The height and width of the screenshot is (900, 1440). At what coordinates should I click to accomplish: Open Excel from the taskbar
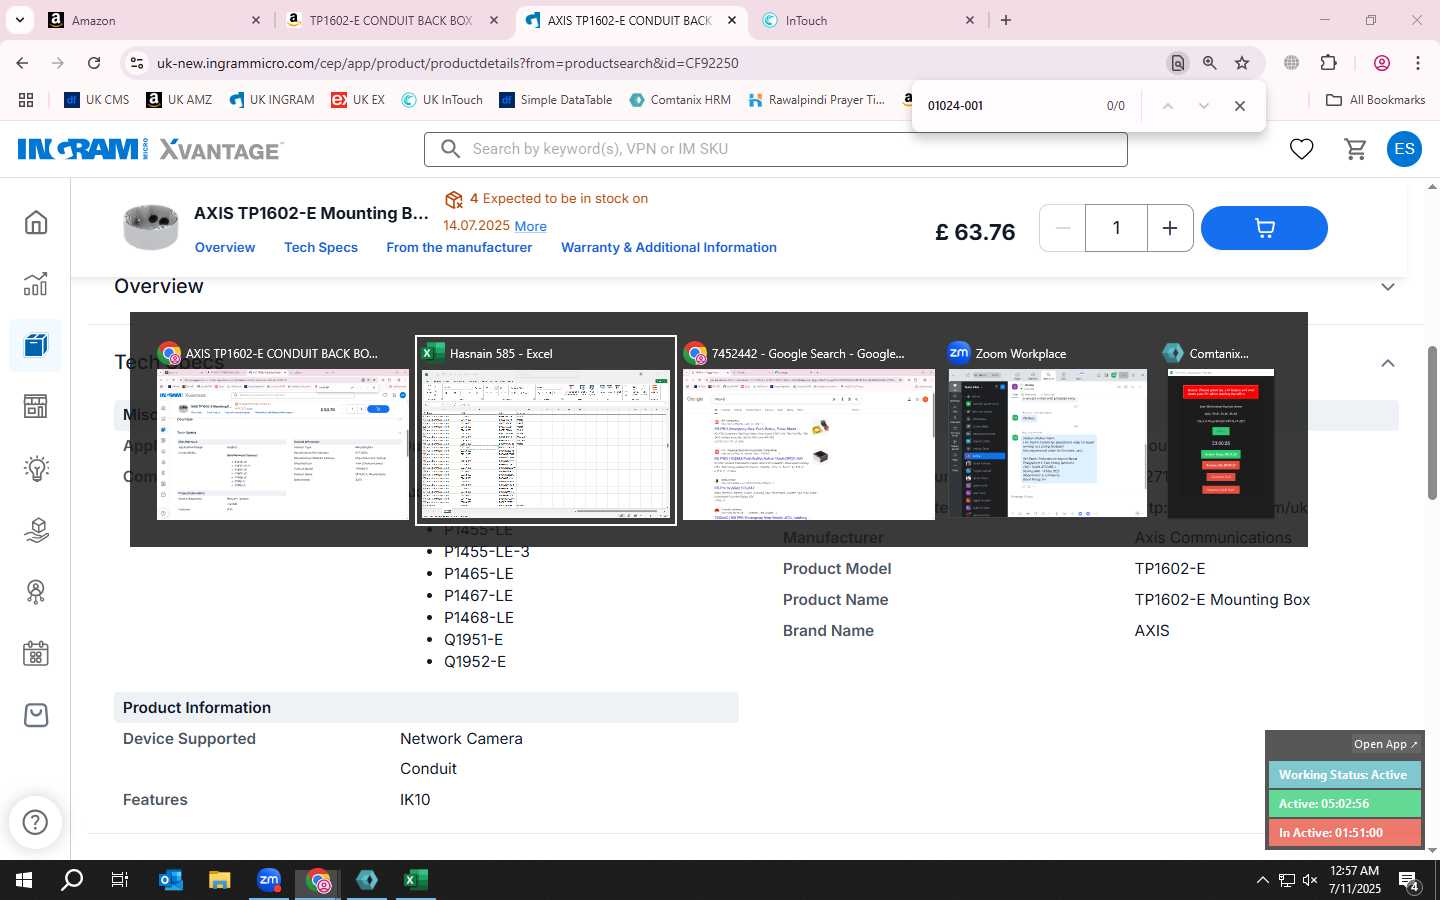pyautogui.click(x=415, y=880)
